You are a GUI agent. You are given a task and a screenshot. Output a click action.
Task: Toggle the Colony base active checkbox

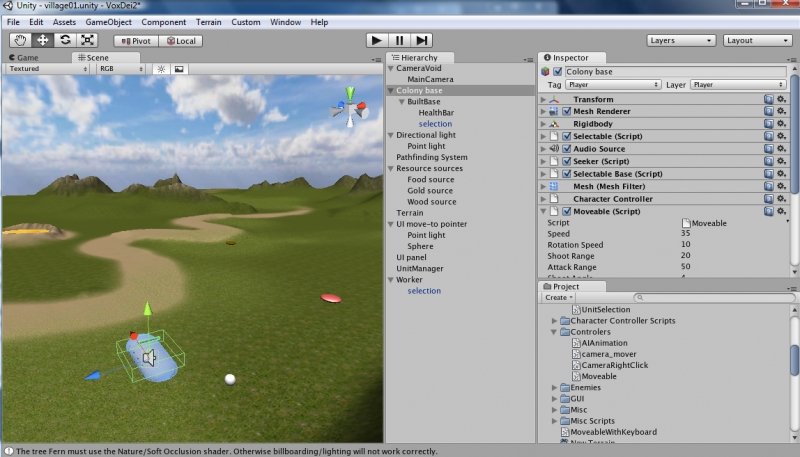[x=558, y=72]
